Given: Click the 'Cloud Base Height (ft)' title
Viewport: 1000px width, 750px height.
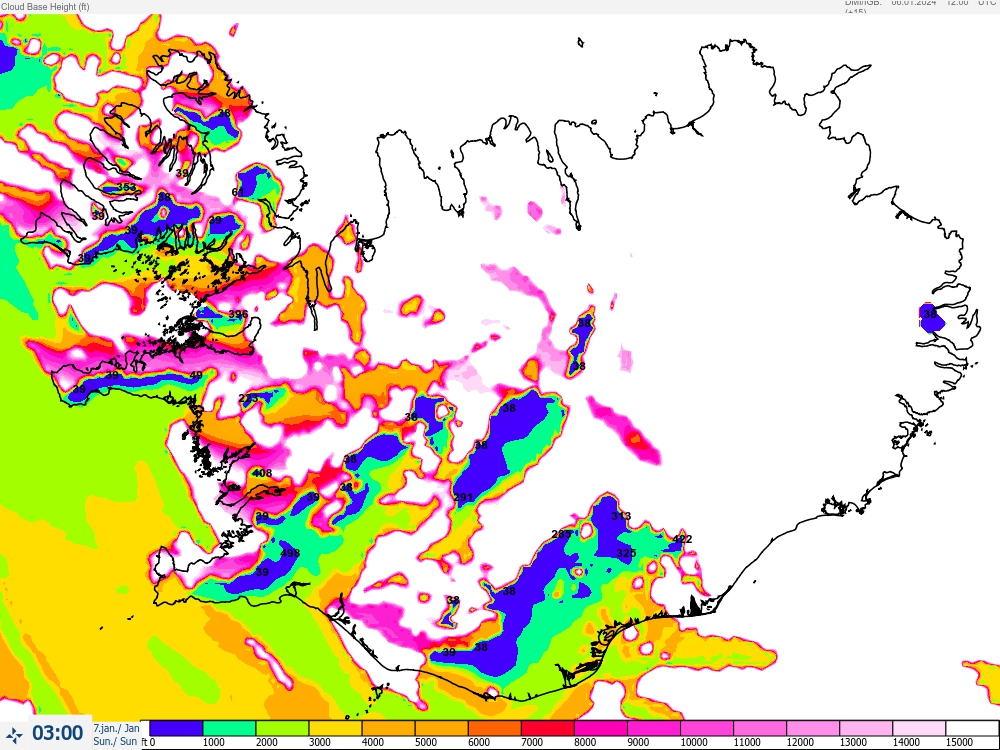Looking at the screenshot, I should 45,6.
